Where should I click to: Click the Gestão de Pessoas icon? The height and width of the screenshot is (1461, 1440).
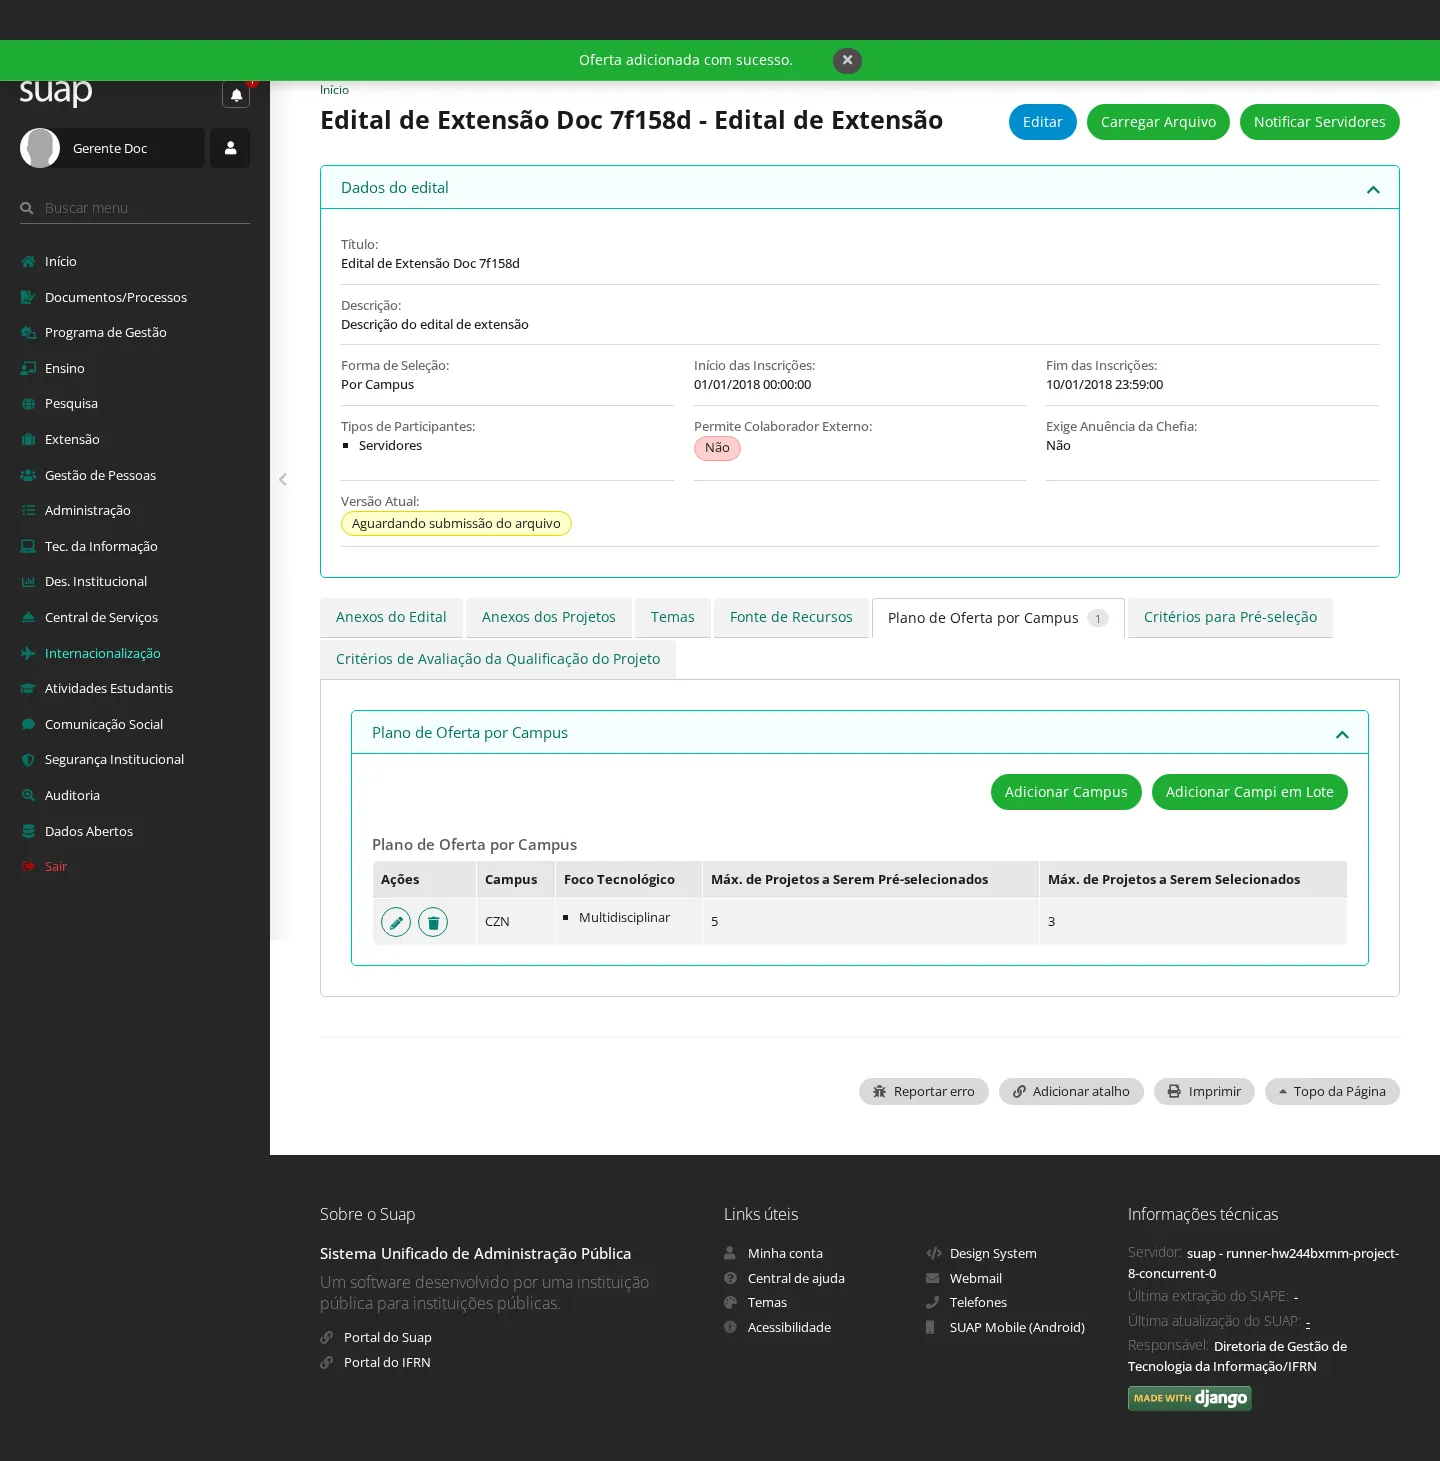click(28, 475)
